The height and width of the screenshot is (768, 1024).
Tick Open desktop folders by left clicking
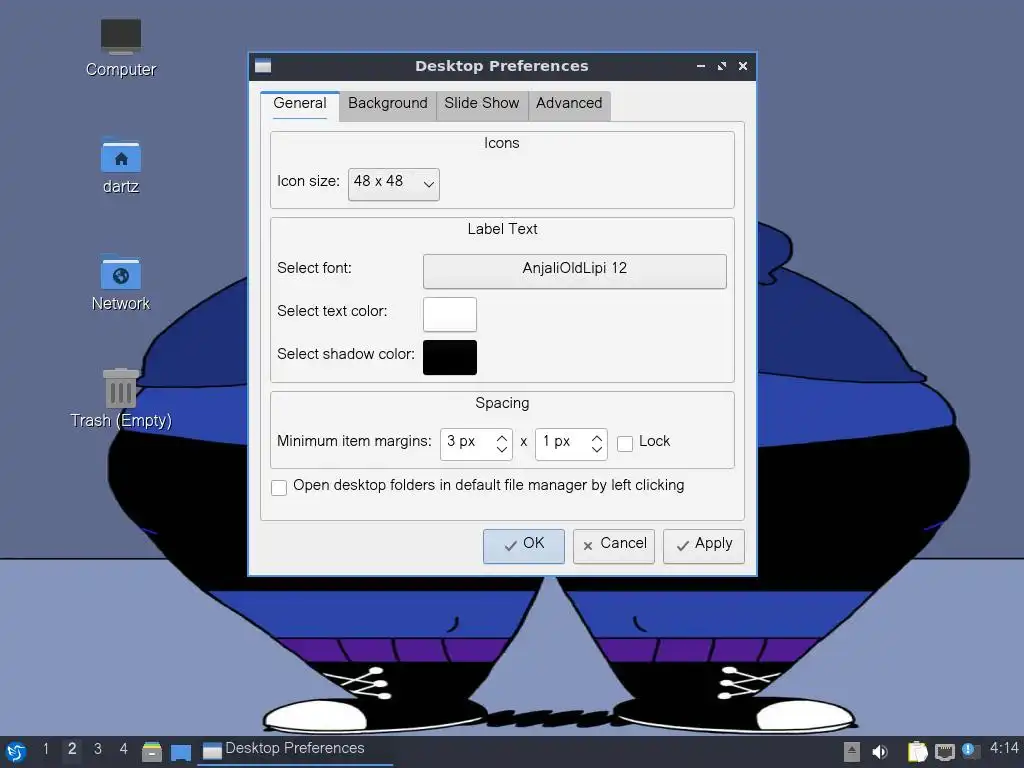coord(279,487)
